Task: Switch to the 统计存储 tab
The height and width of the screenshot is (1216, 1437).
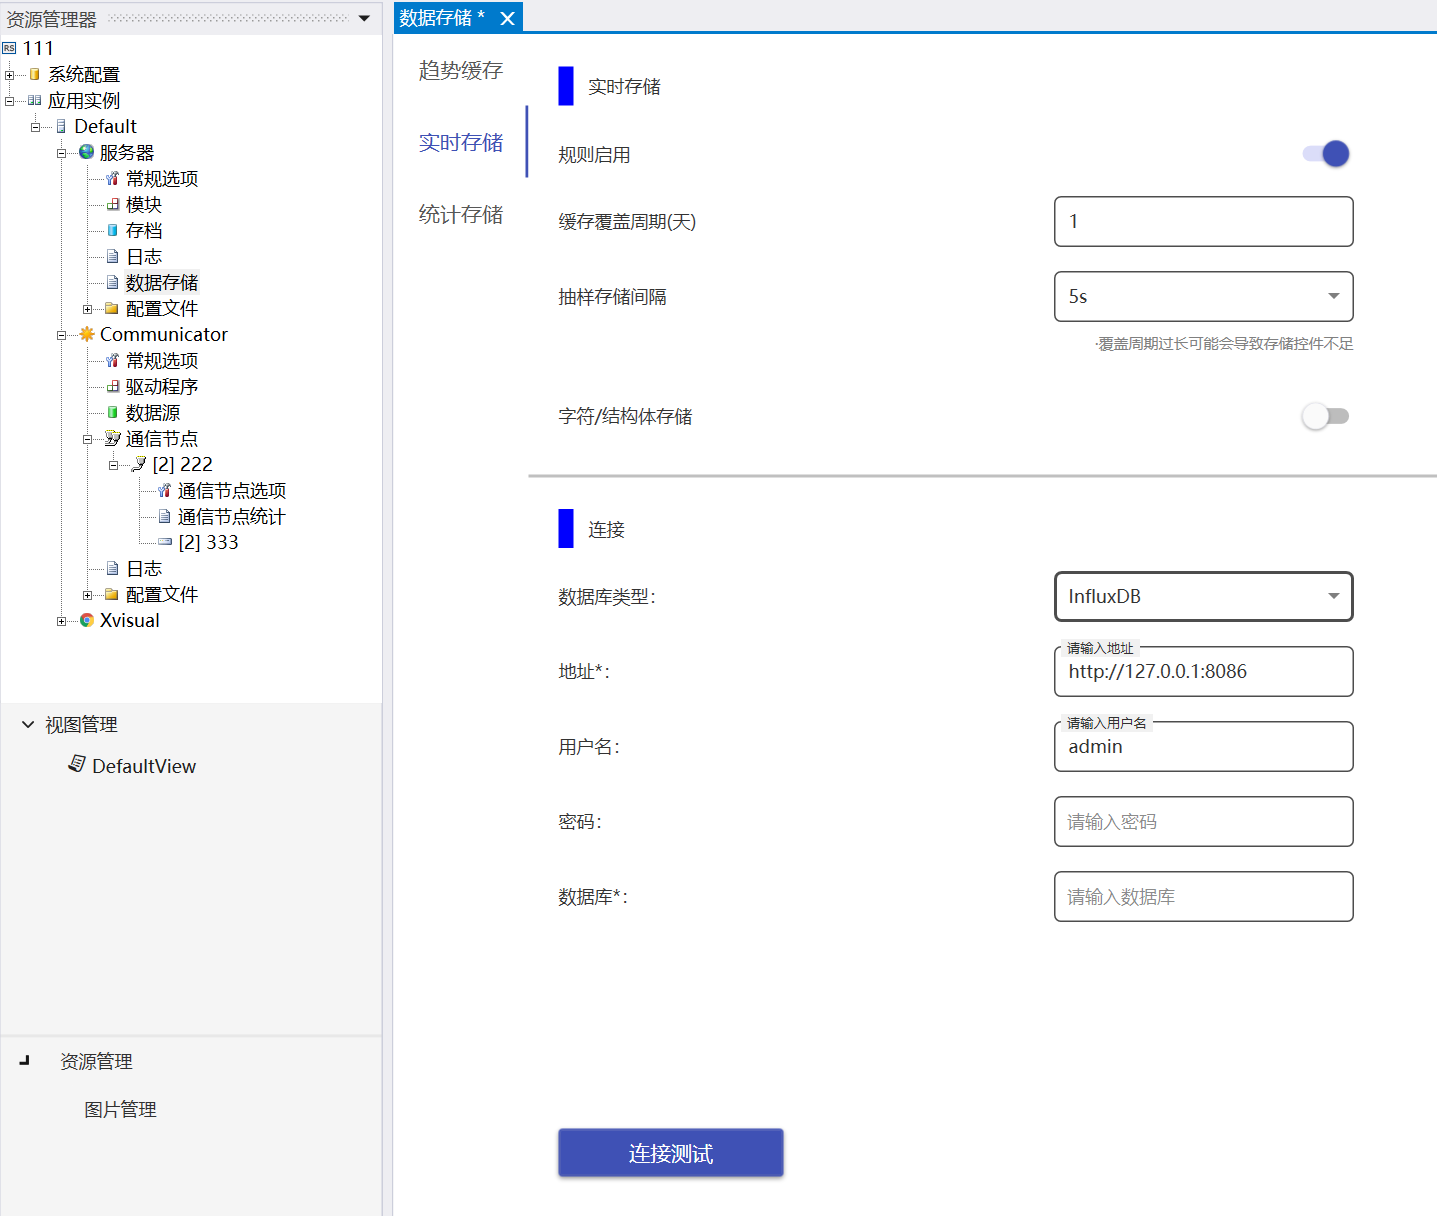Action: tap(461, 215)
